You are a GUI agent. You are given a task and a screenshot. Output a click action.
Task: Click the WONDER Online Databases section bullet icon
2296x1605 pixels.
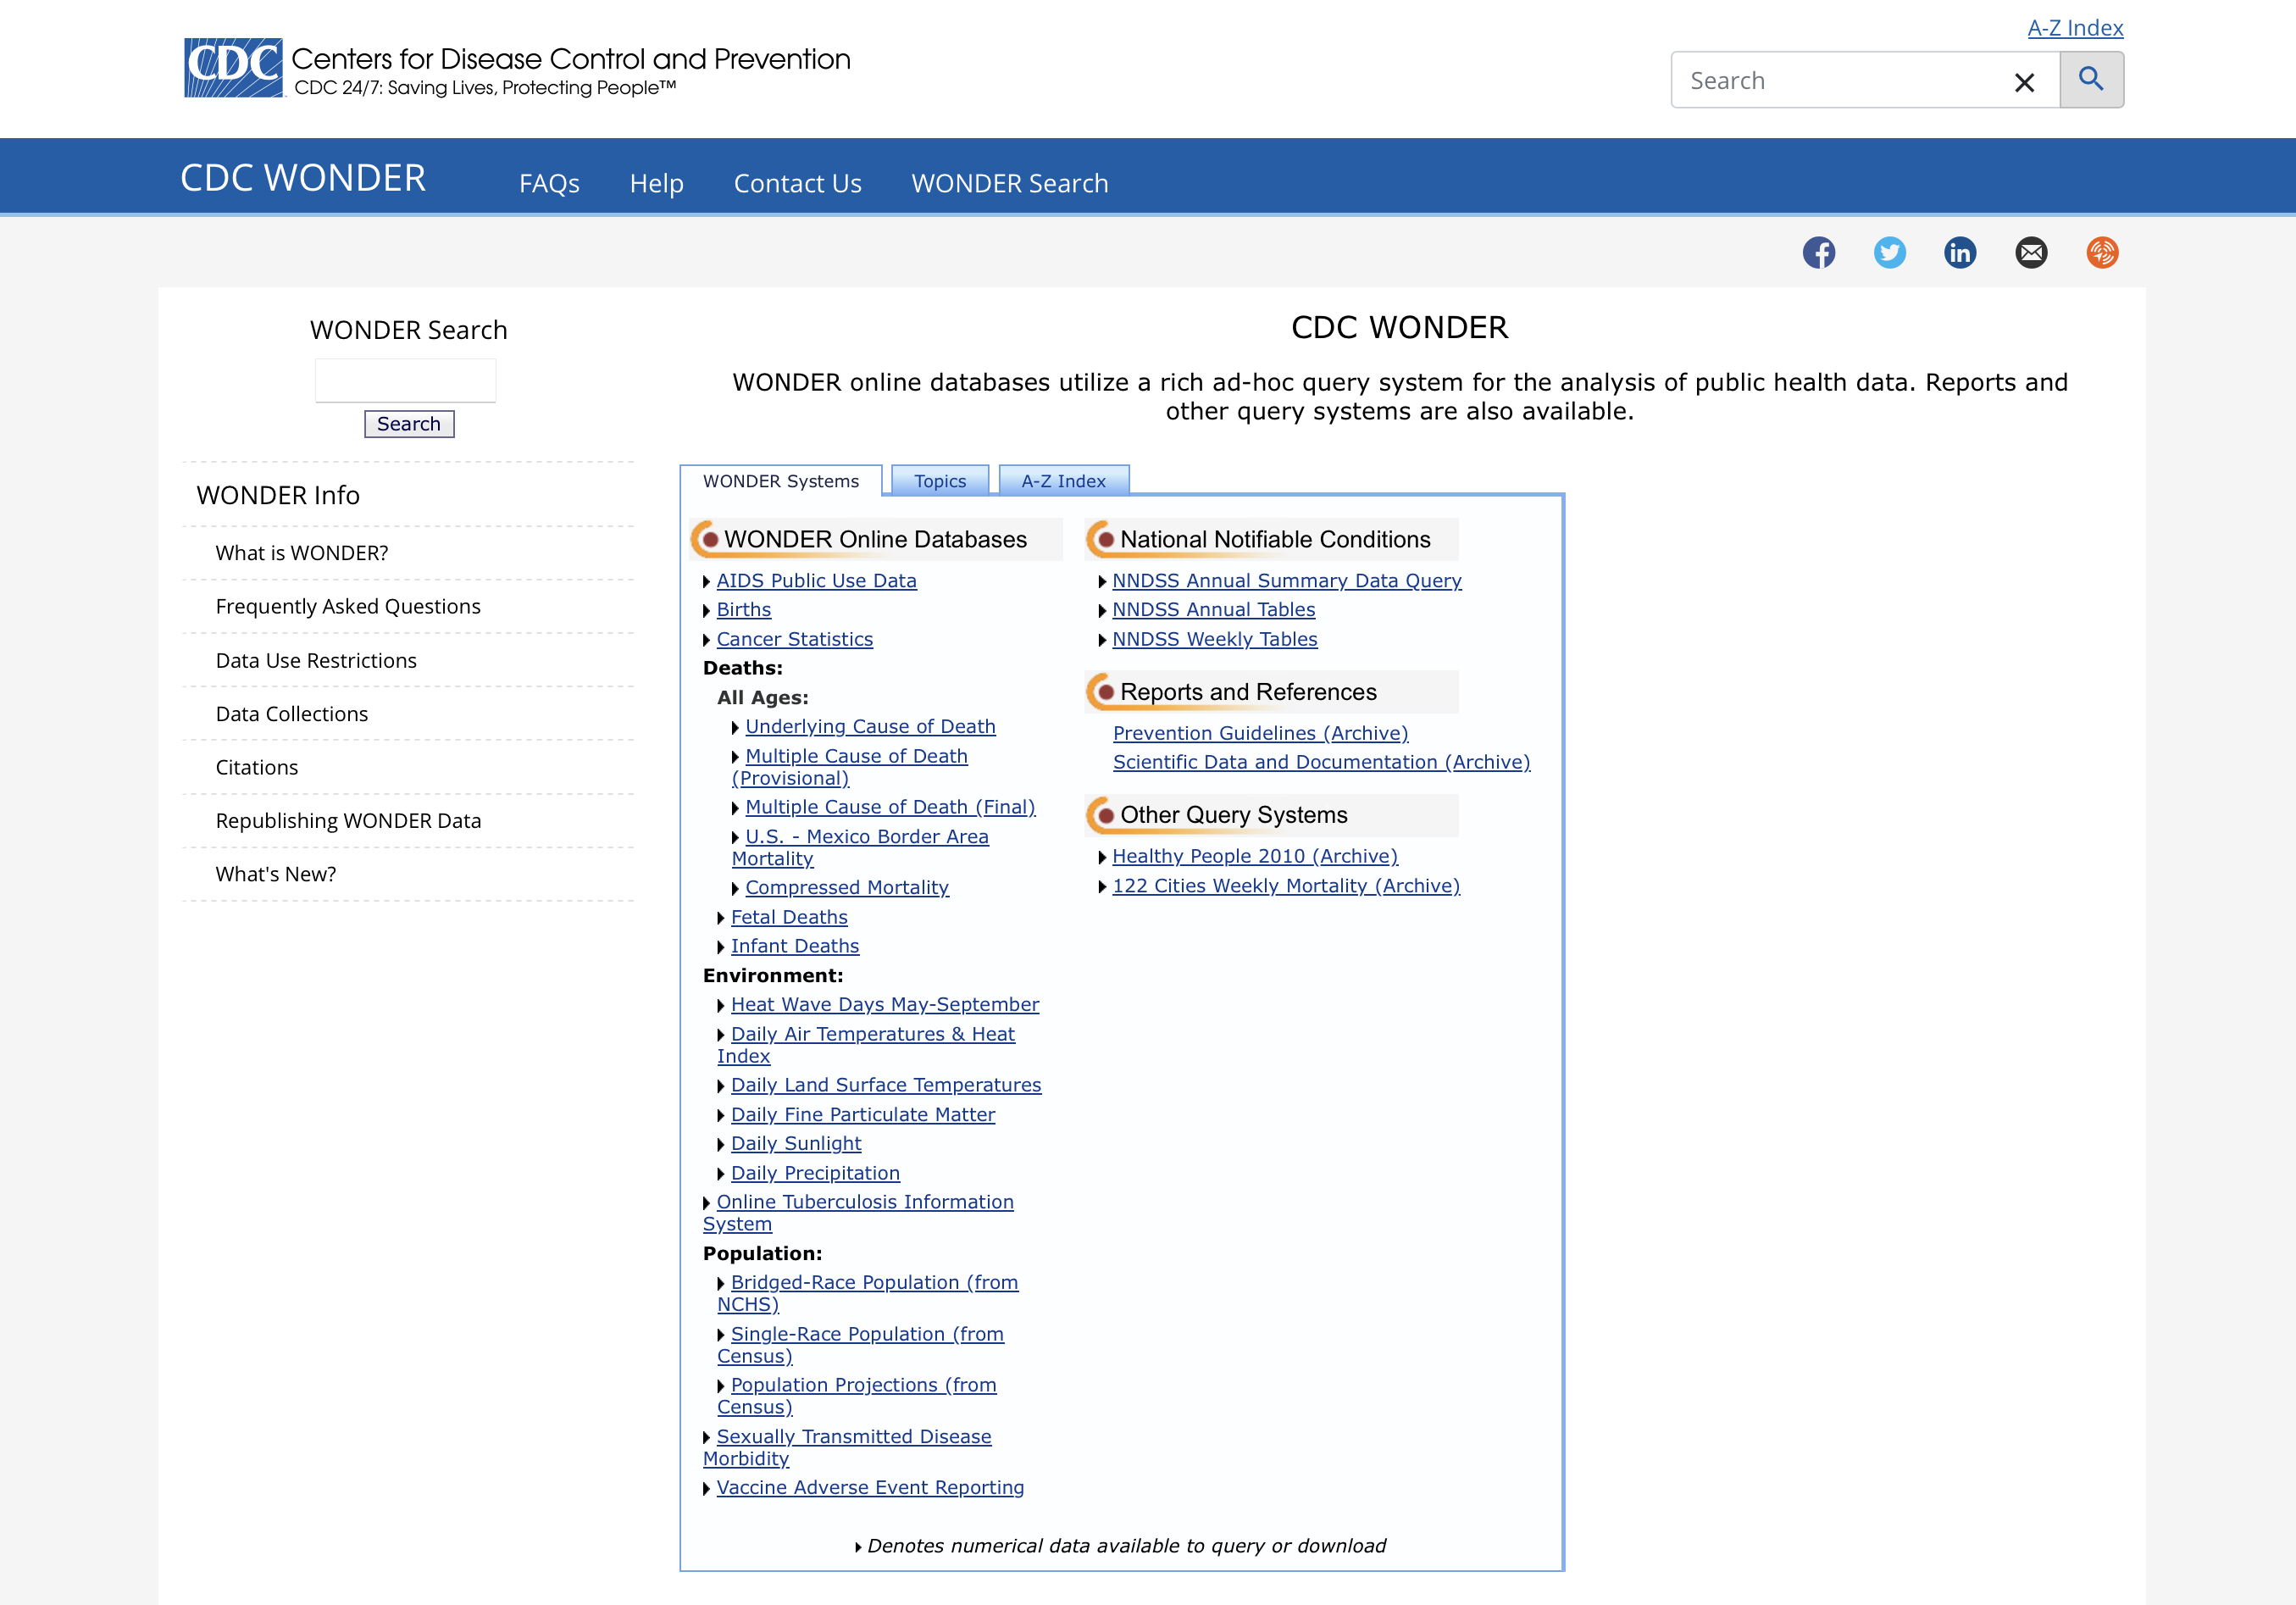[707, 539]
